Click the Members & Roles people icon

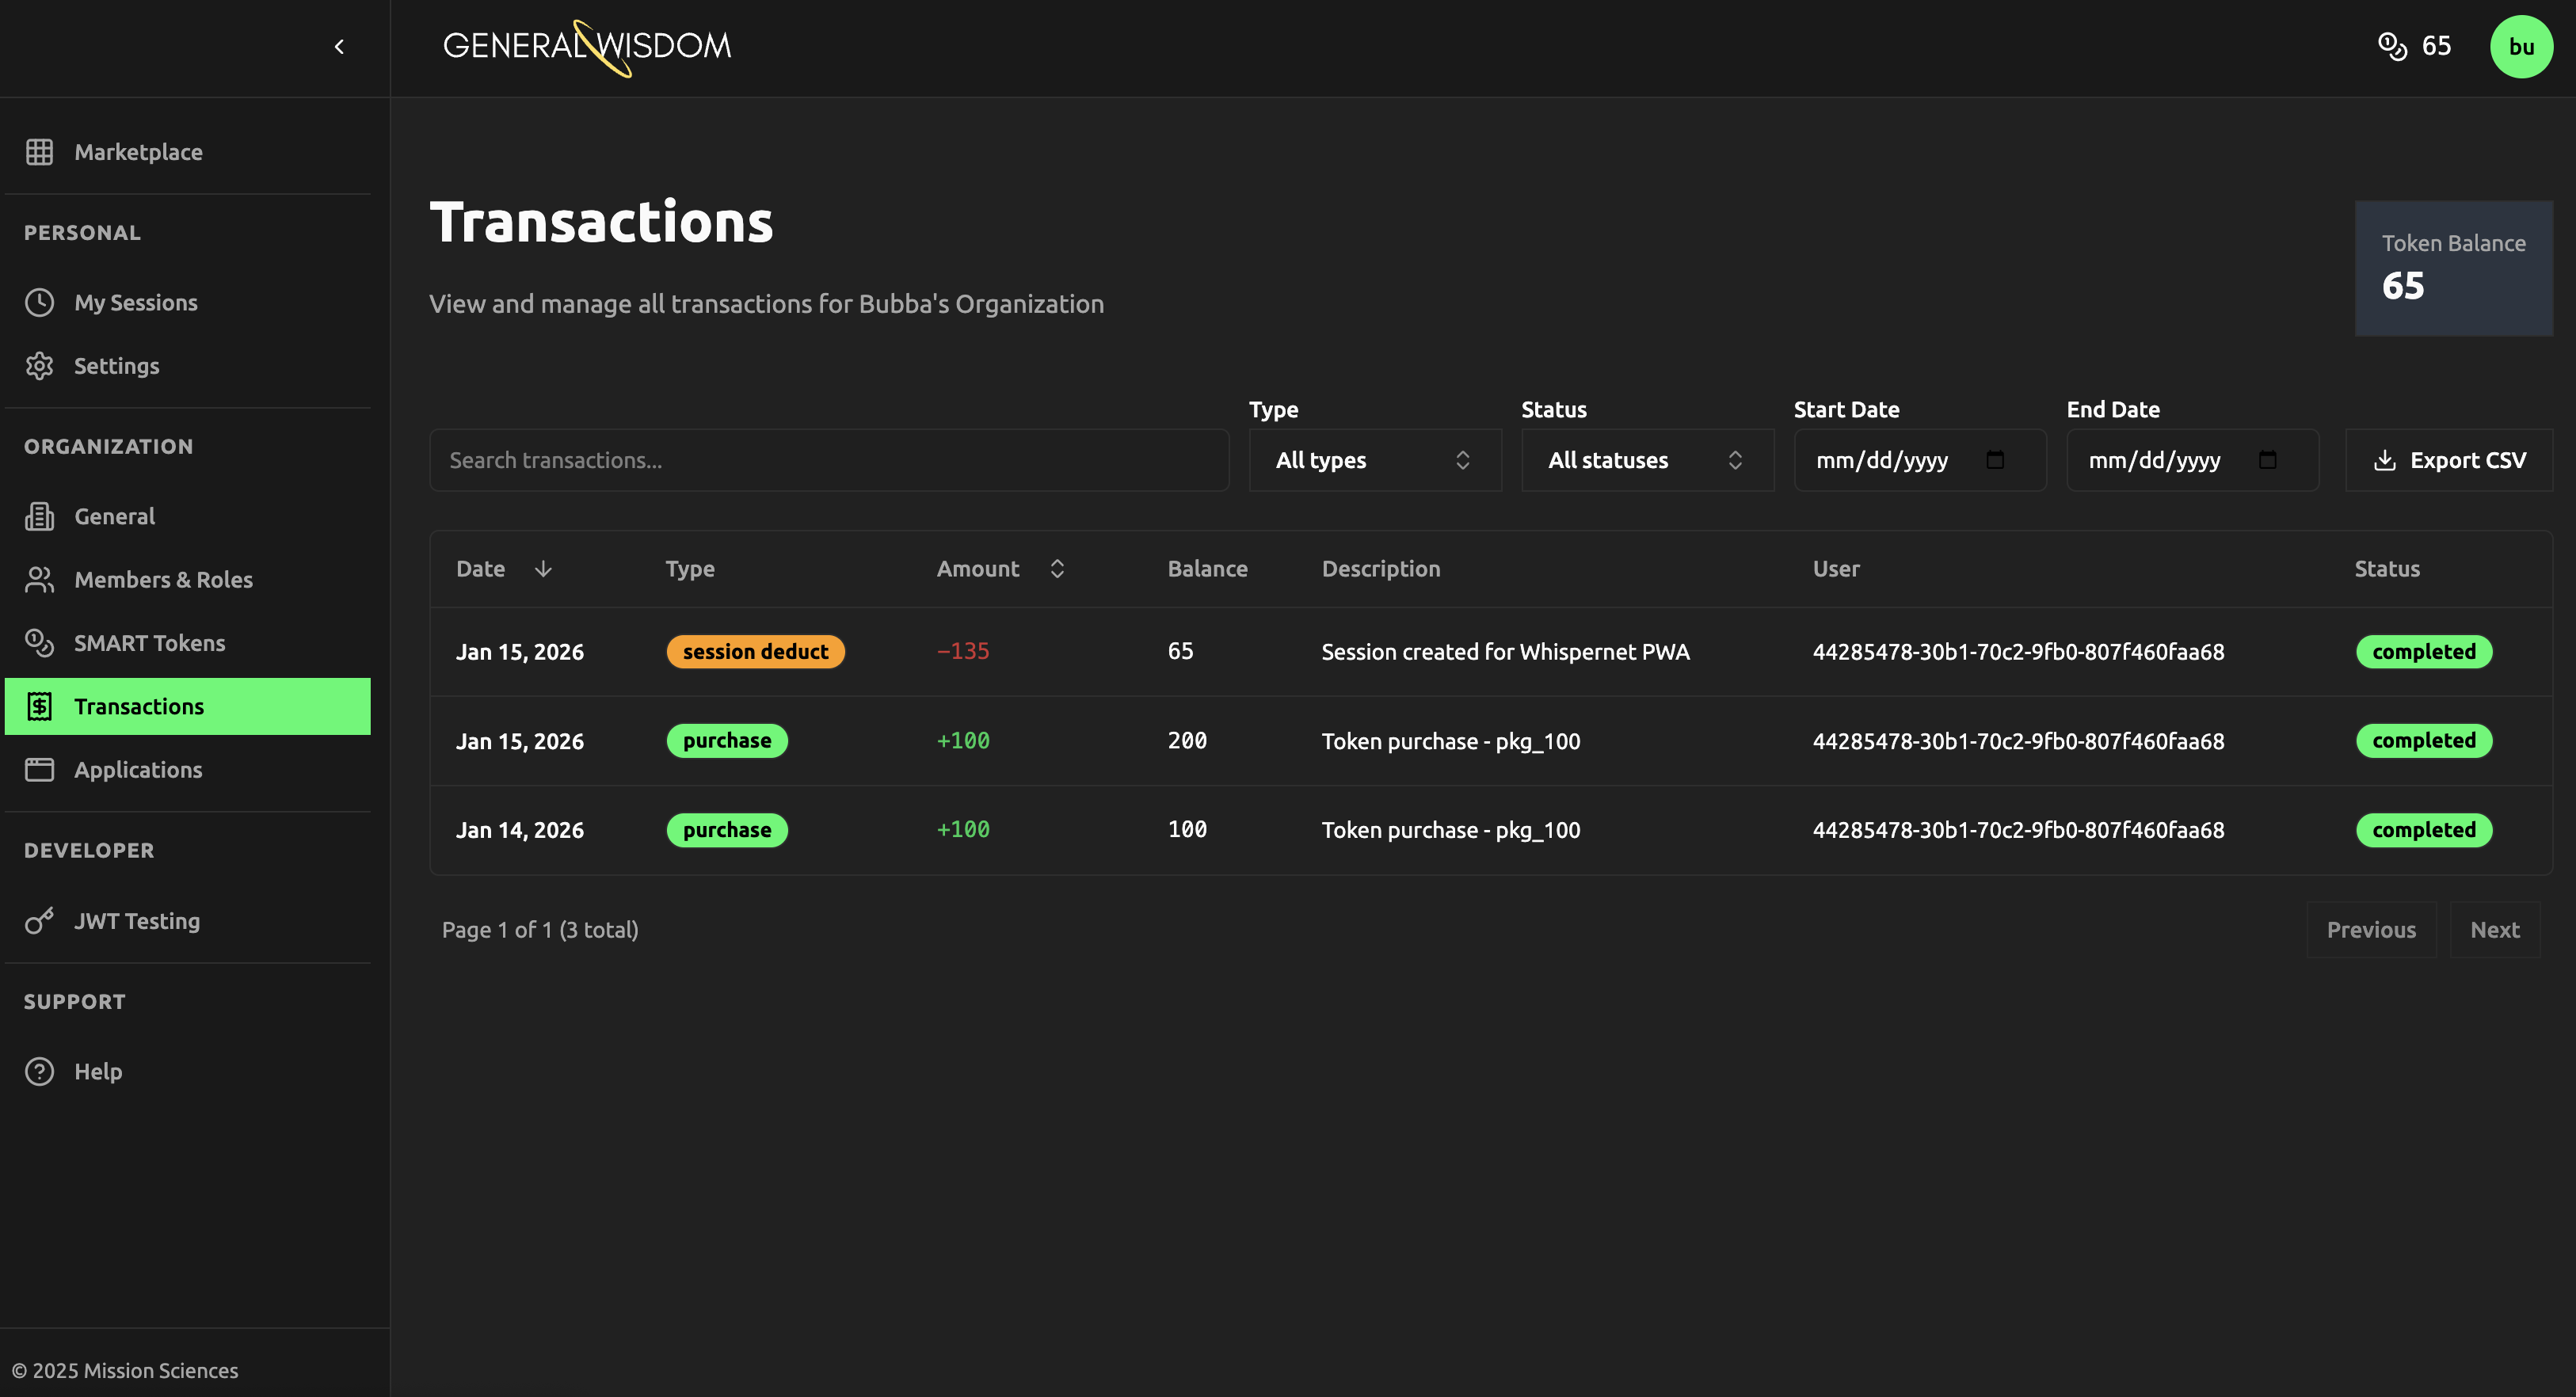tap(40, 580)
